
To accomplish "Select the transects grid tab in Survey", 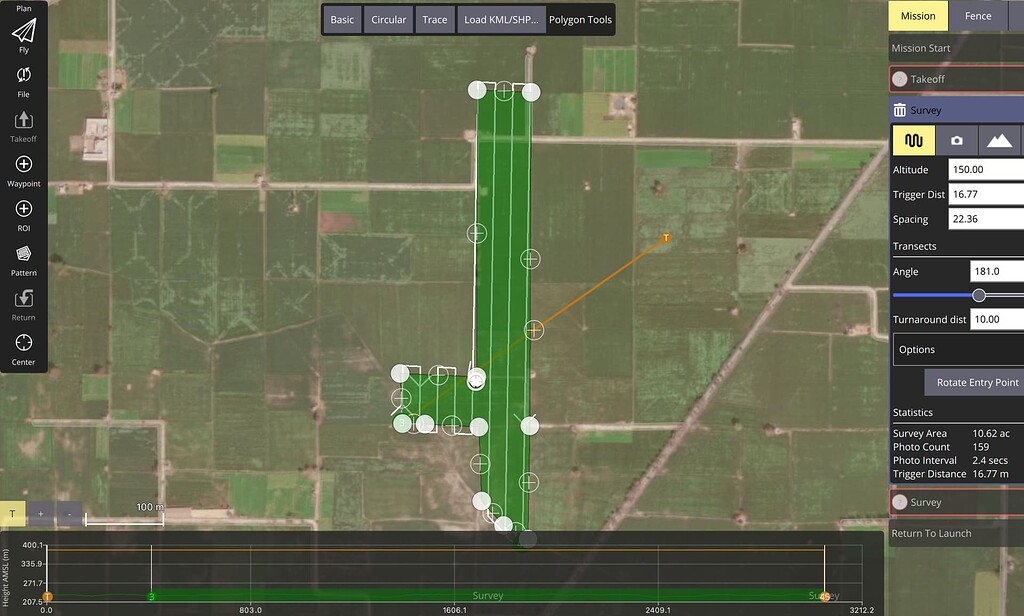I will point(913,141).
